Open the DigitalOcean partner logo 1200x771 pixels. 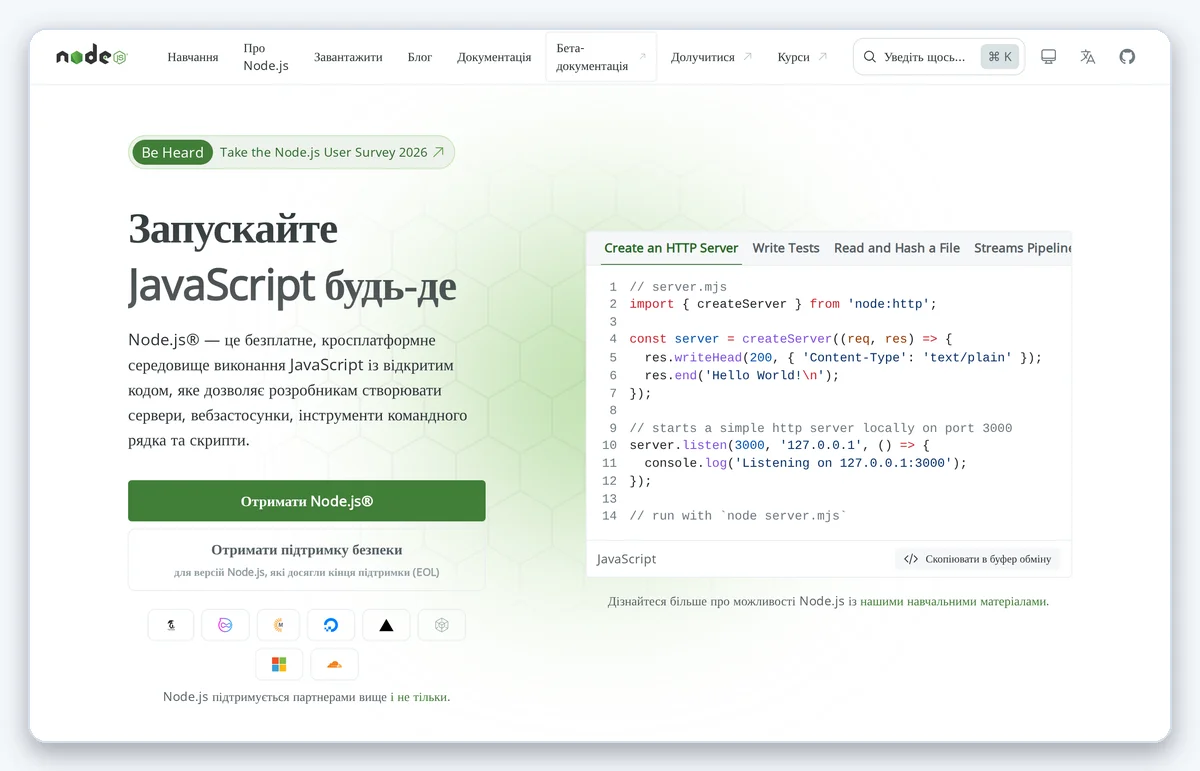coord(331,625)
